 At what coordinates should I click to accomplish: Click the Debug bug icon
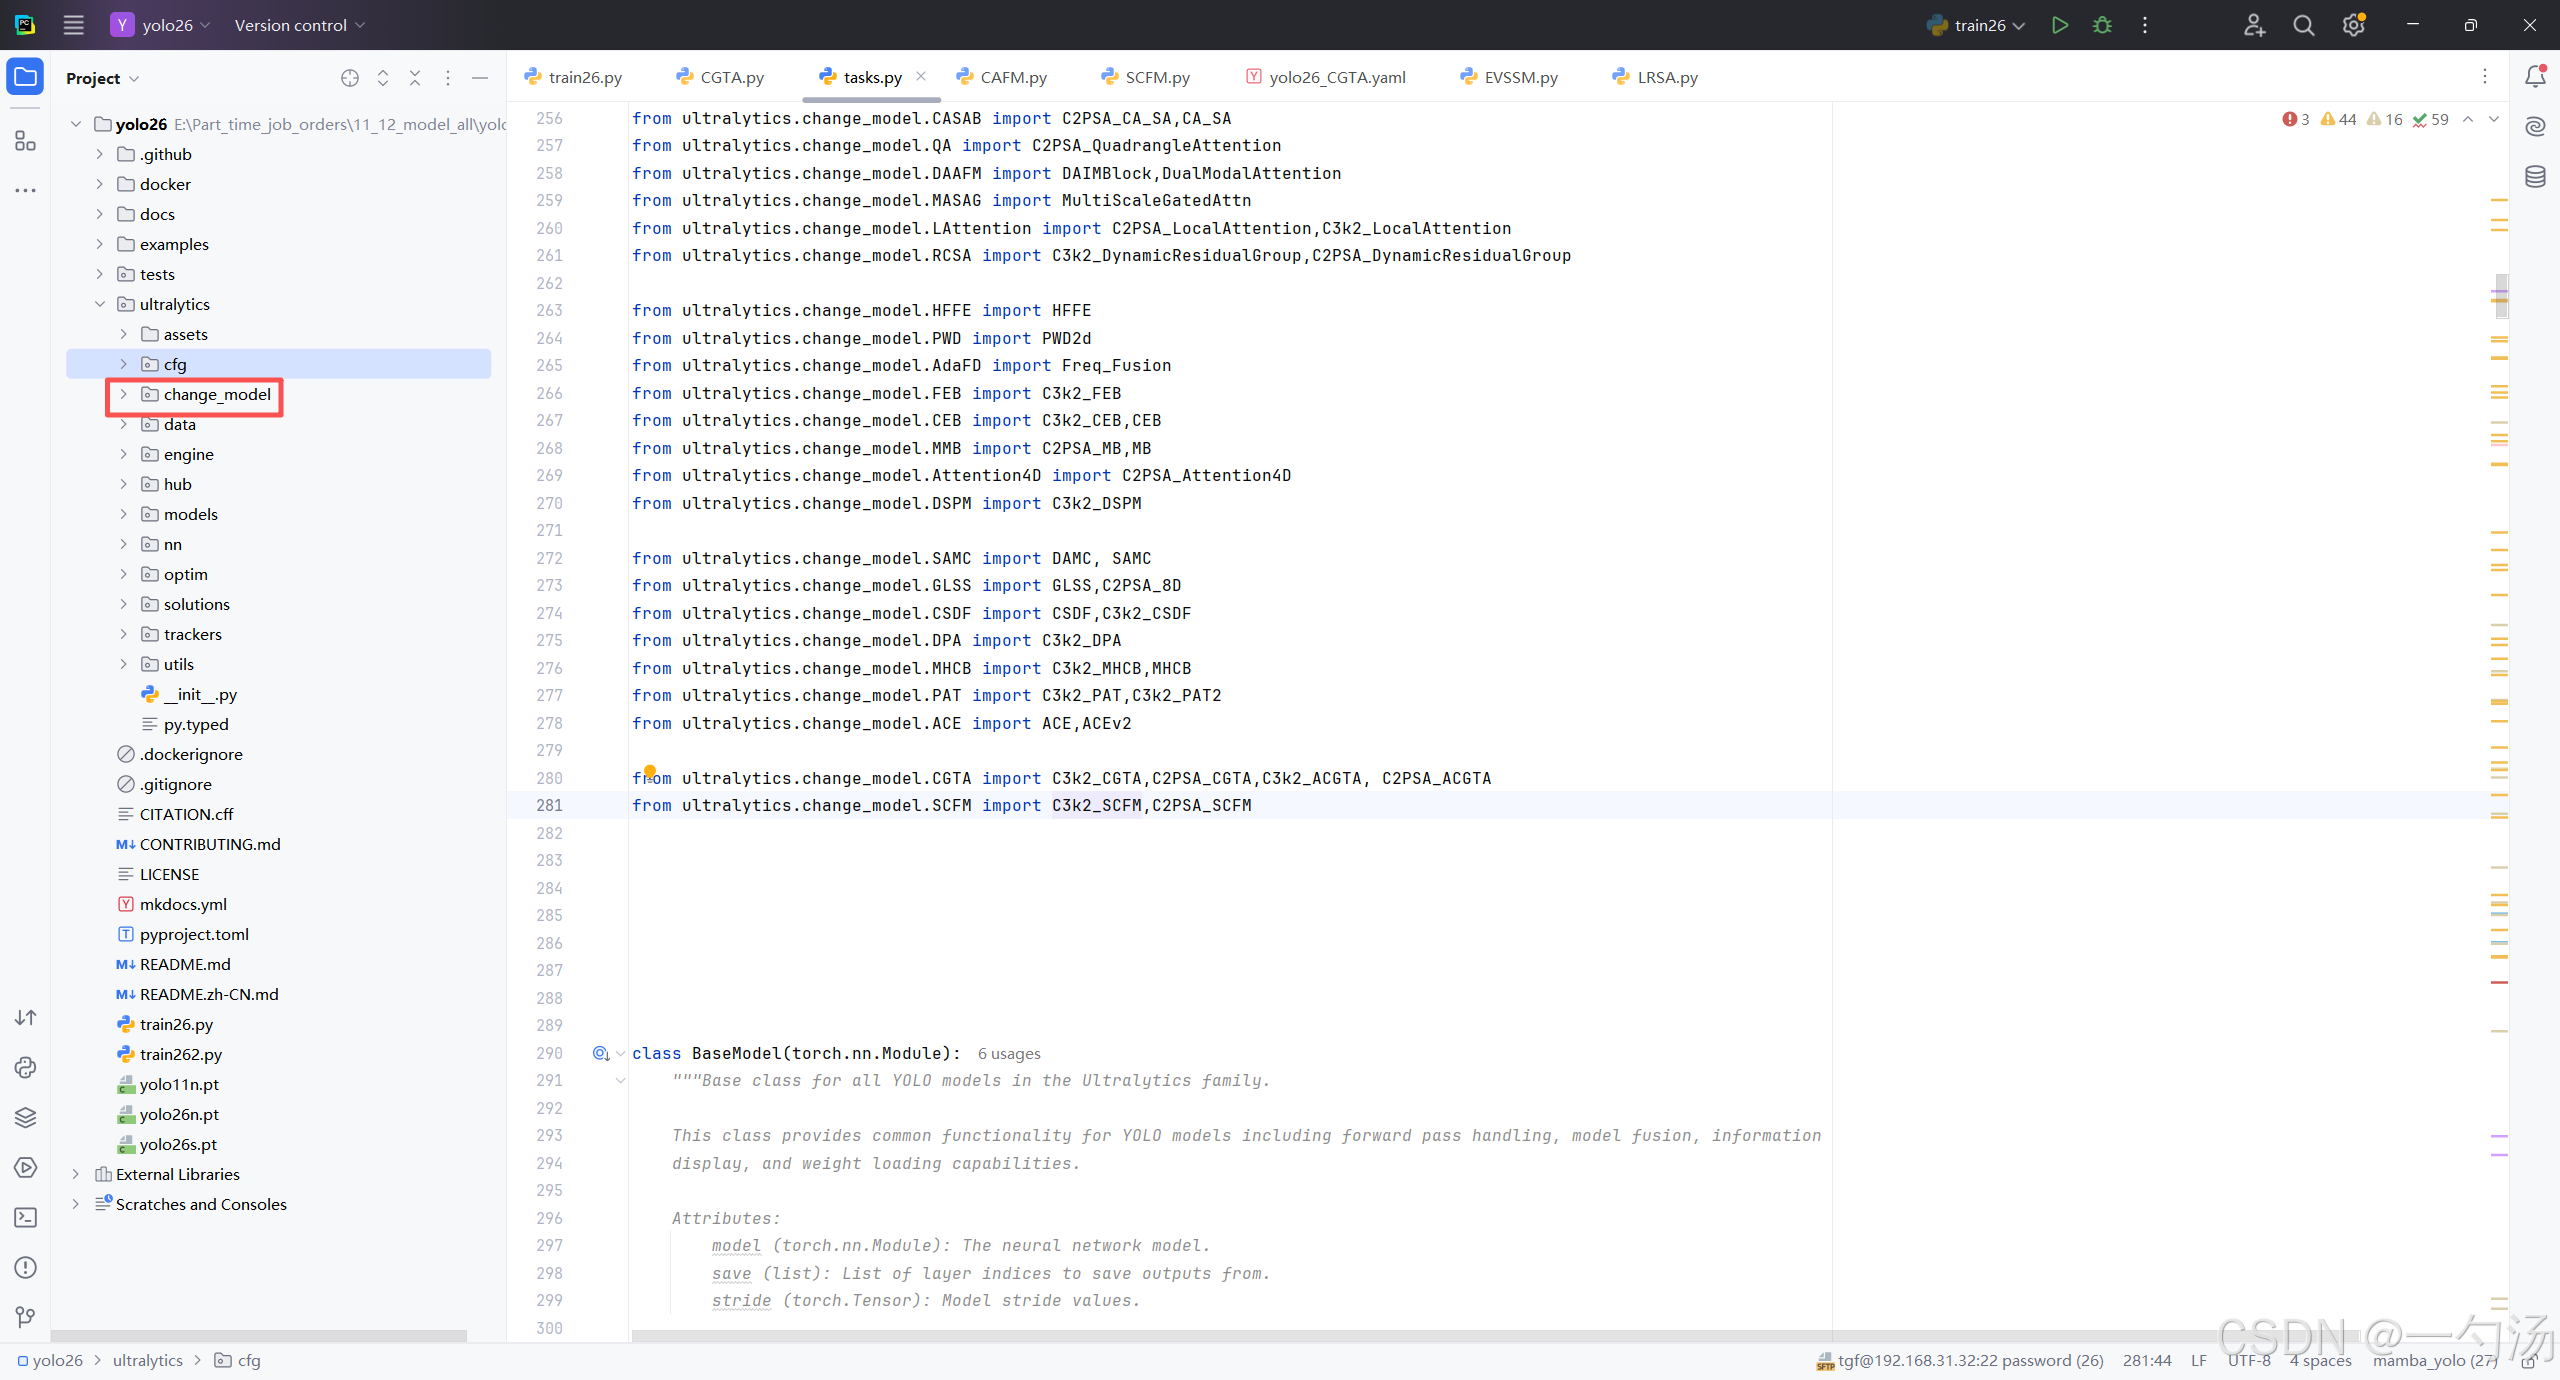pos(2102,25)
